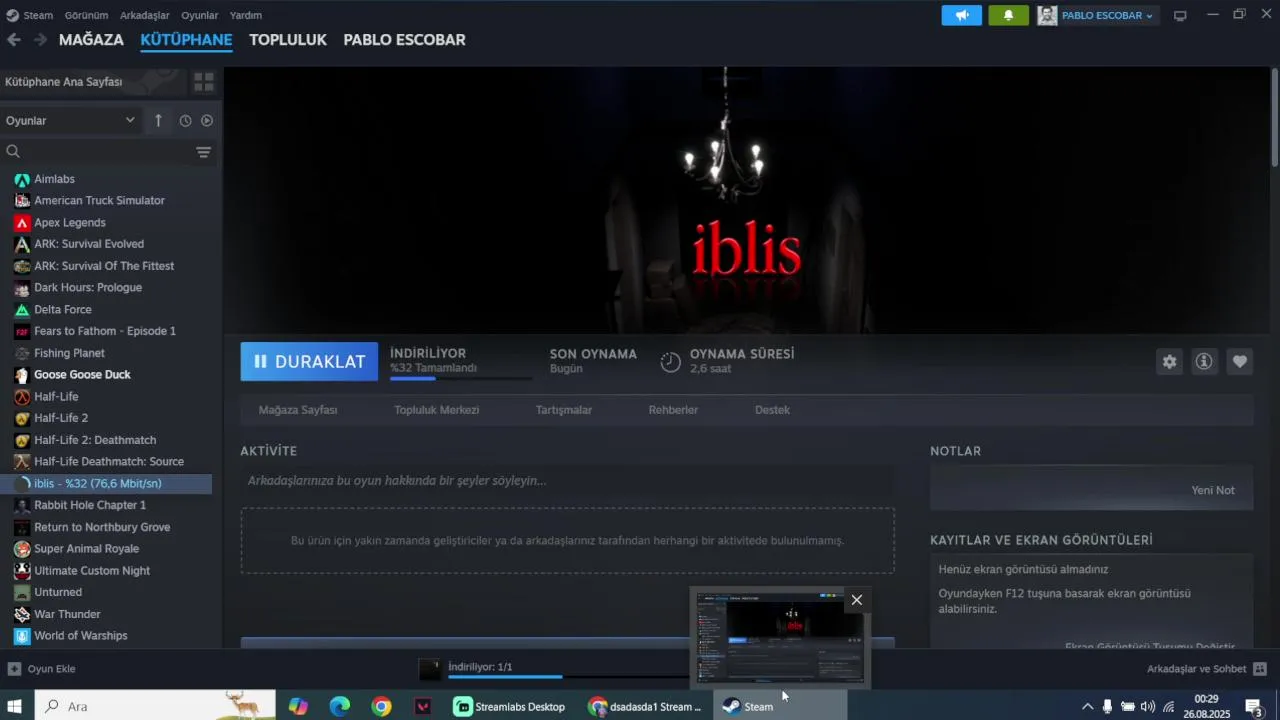Select Fears to Fathom - Episode 1
Screen dimensions: 1280x720
[x=106, y=331]
